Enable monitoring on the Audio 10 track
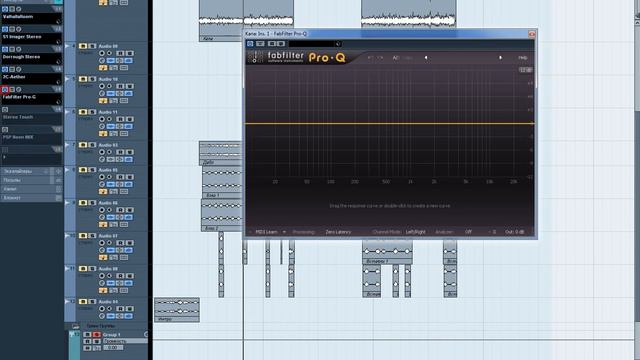The height and width of the screenshot is (360, 640). coord(109,87)
